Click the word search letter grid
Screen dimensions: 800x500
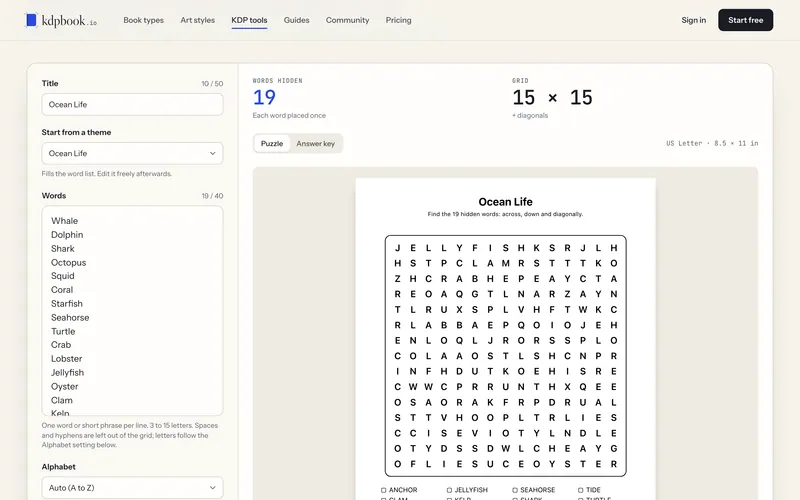(x=506, y=356)
